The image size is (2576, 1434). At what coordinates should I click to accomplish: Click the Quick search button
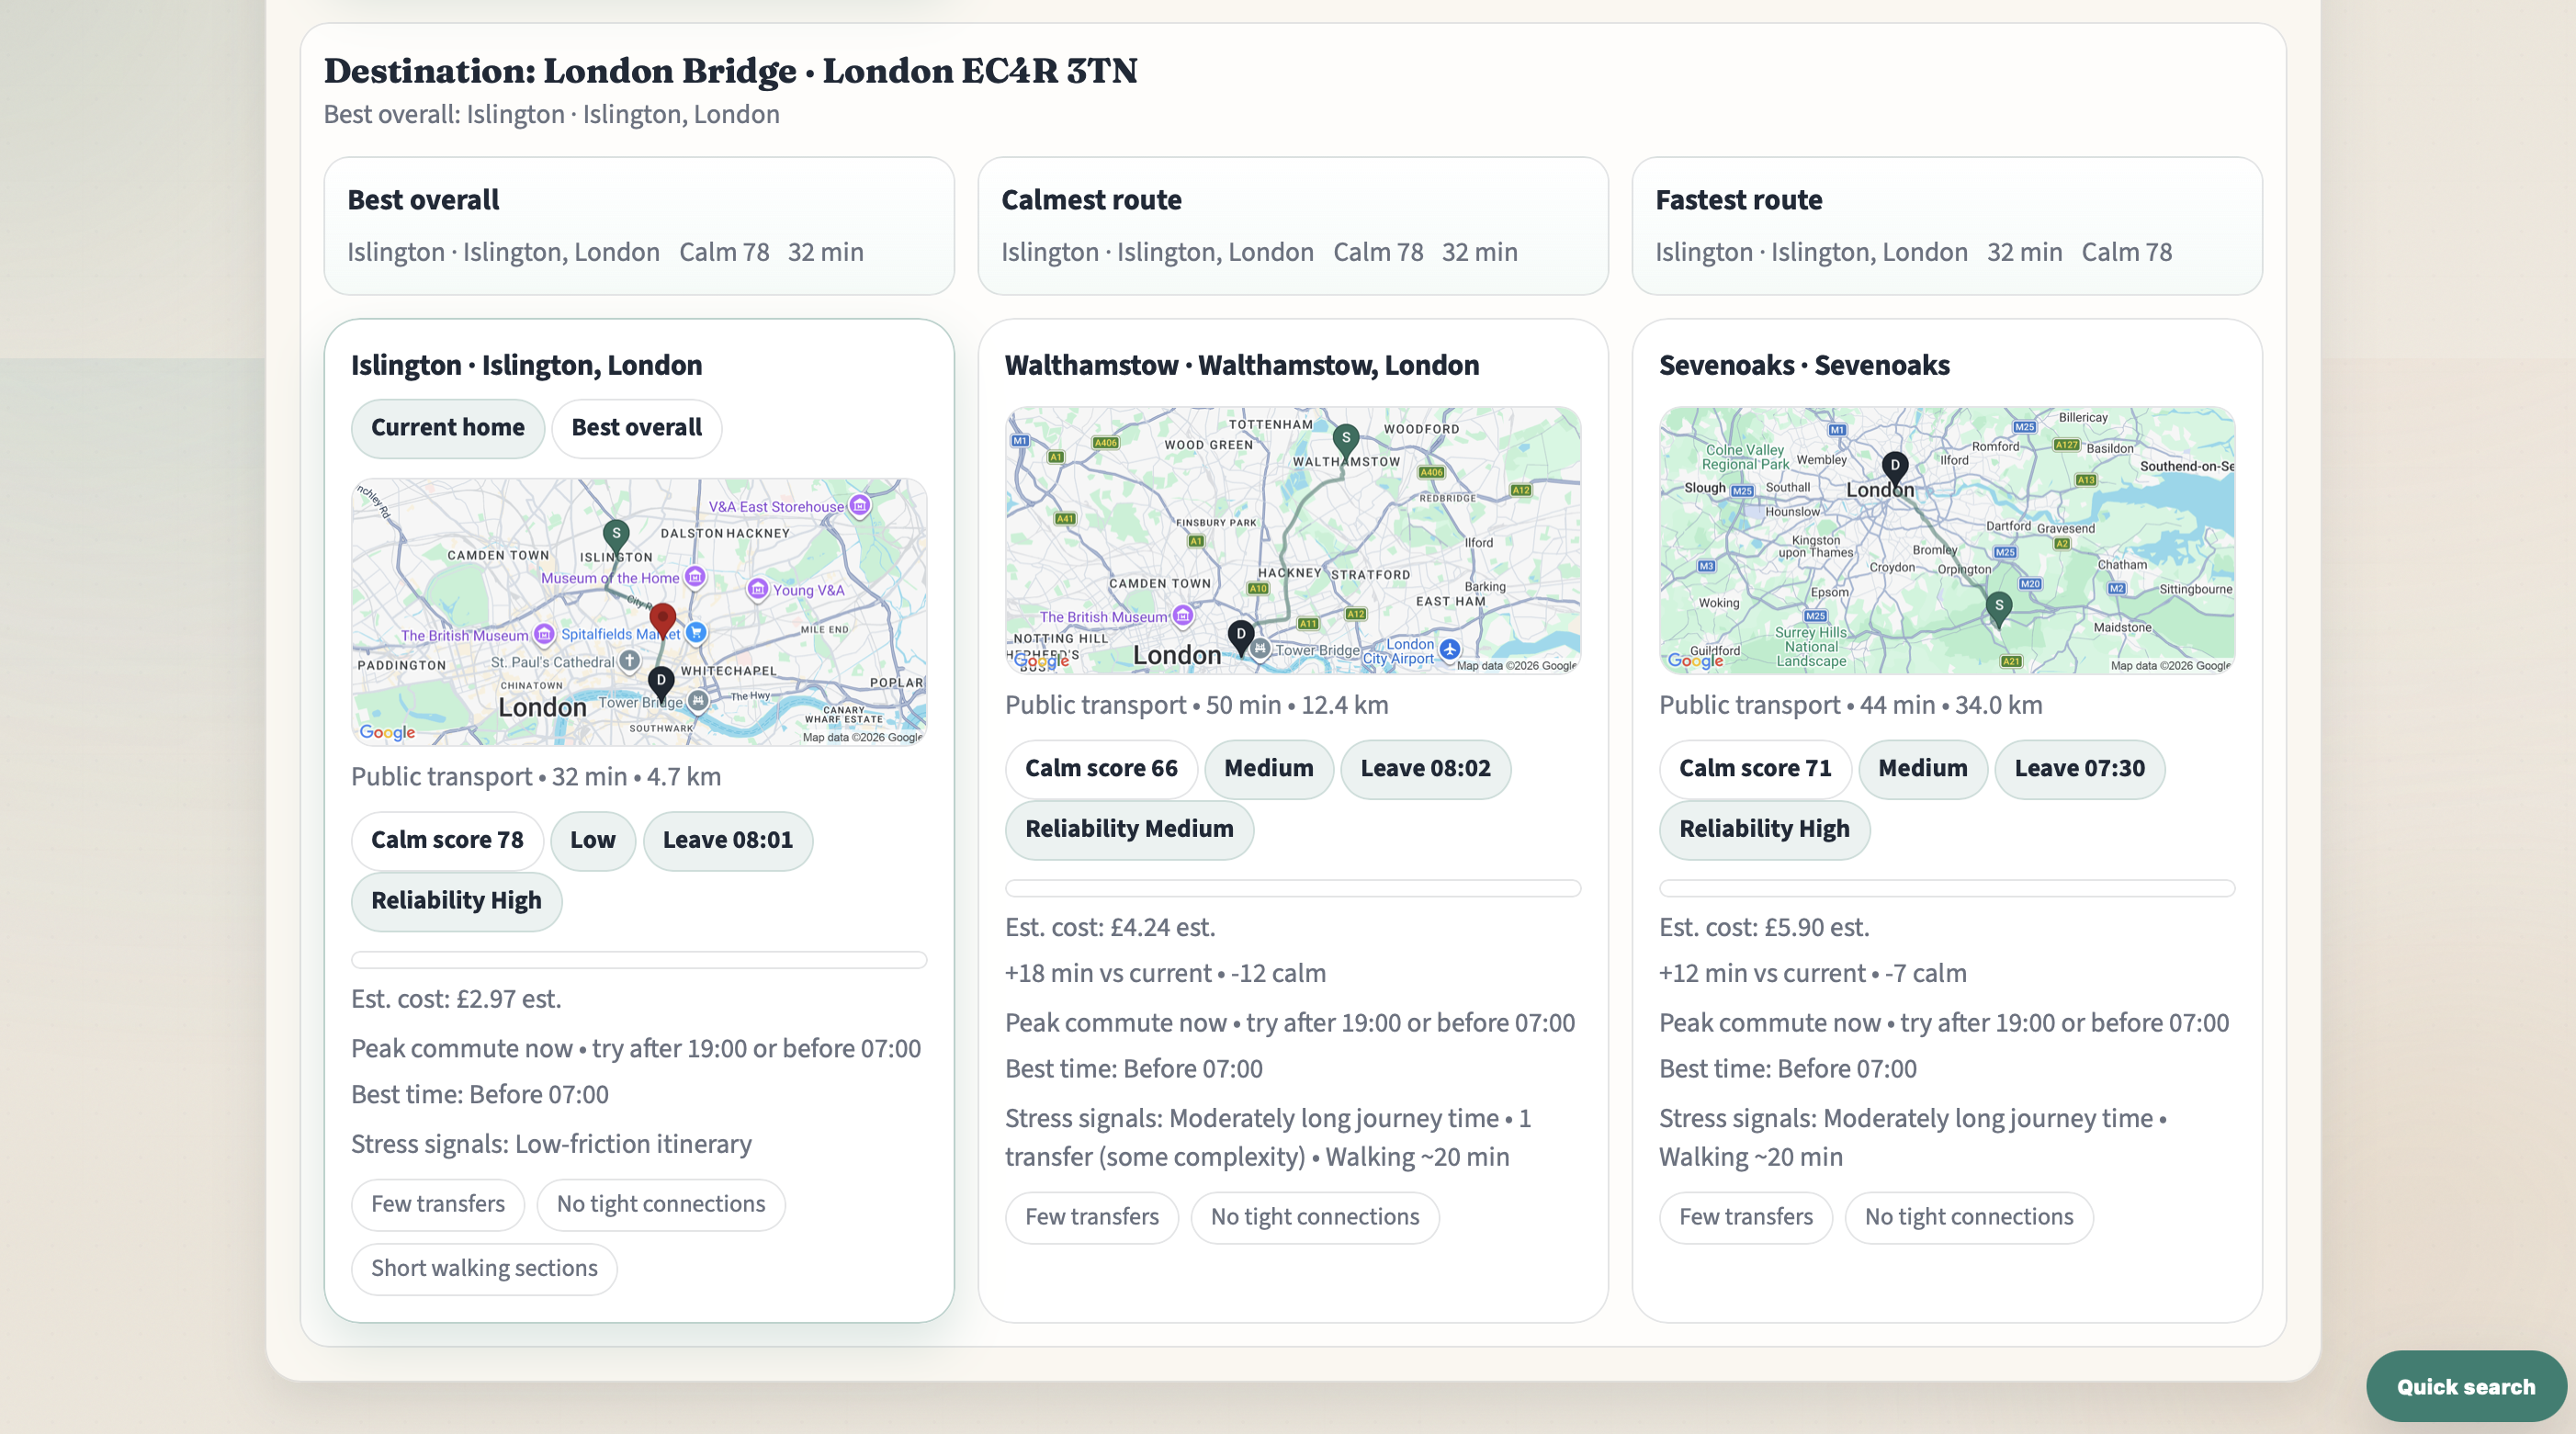2466,1386
